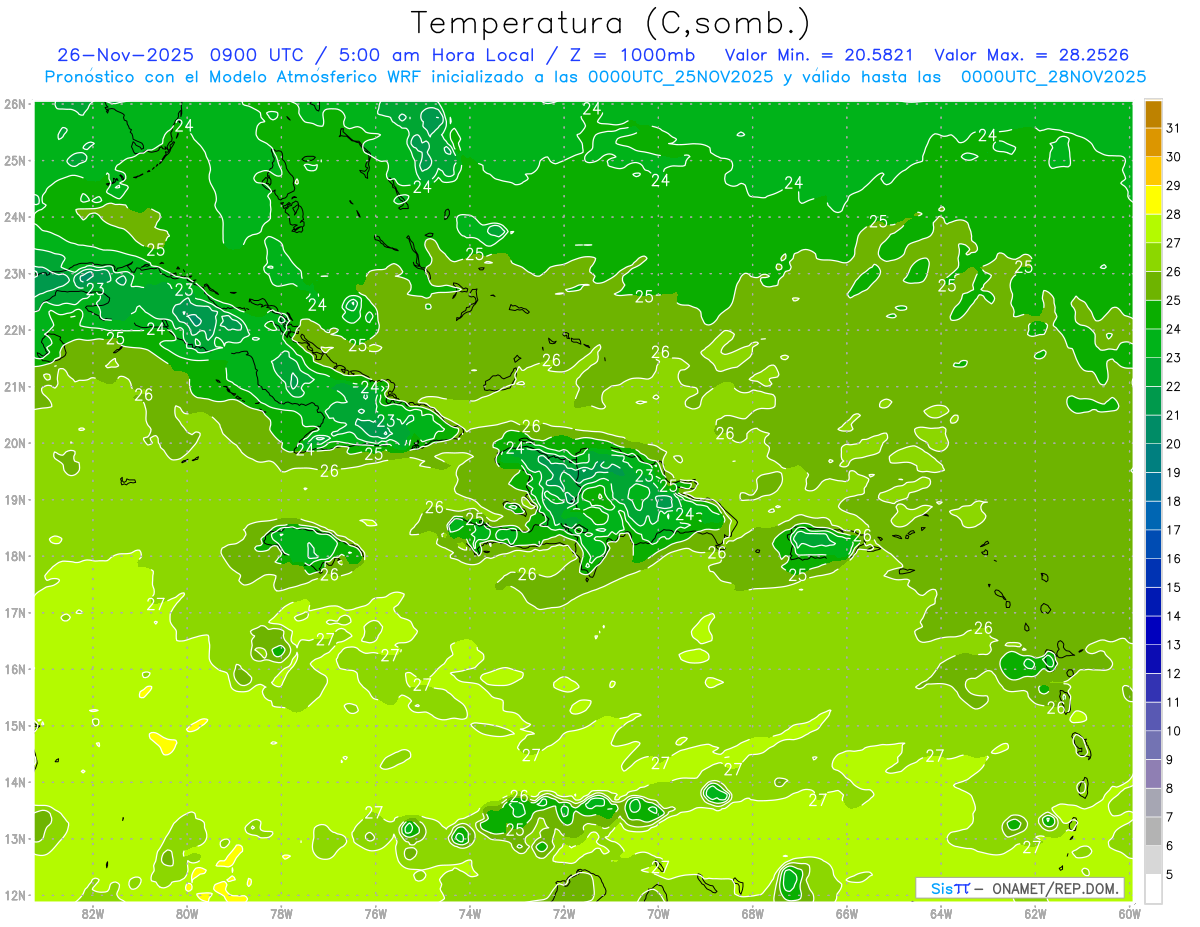Click the '14N' latitude axis label
This screenshot has width=1200, height=927.
14,782
